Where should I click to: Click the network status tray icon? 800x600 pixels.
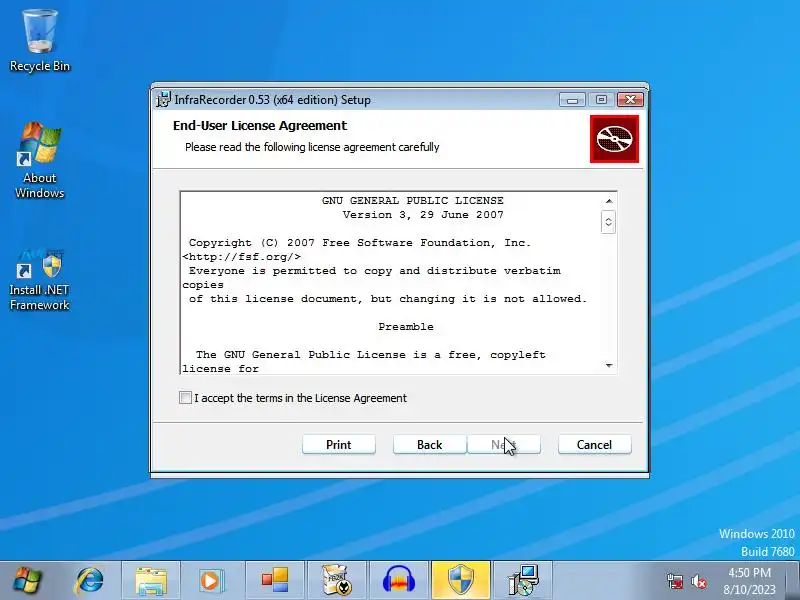(x=675, y=581)
